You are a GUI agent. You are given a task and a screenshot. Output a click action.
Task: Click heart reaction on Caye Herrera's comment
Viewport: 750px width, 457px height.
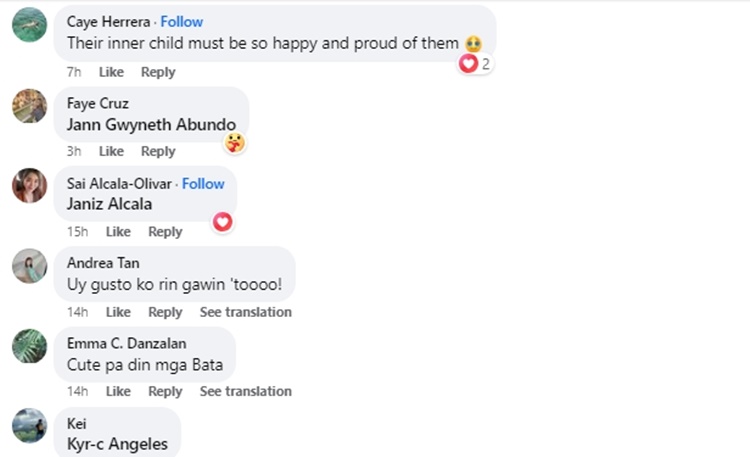[x=468, y=64]
